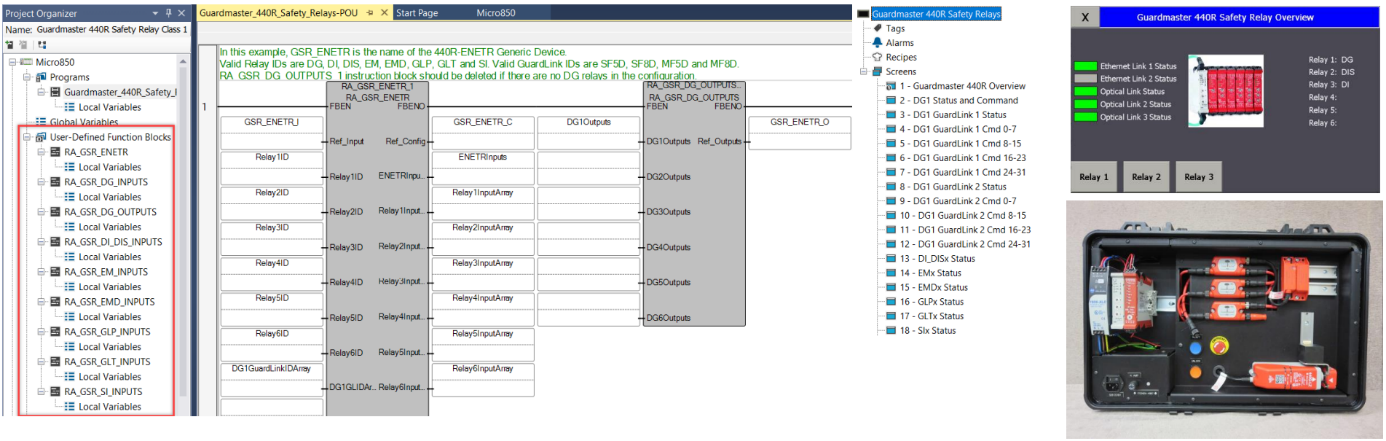
Task: Pin the Project Organizer panel
Action: point(168,13)
